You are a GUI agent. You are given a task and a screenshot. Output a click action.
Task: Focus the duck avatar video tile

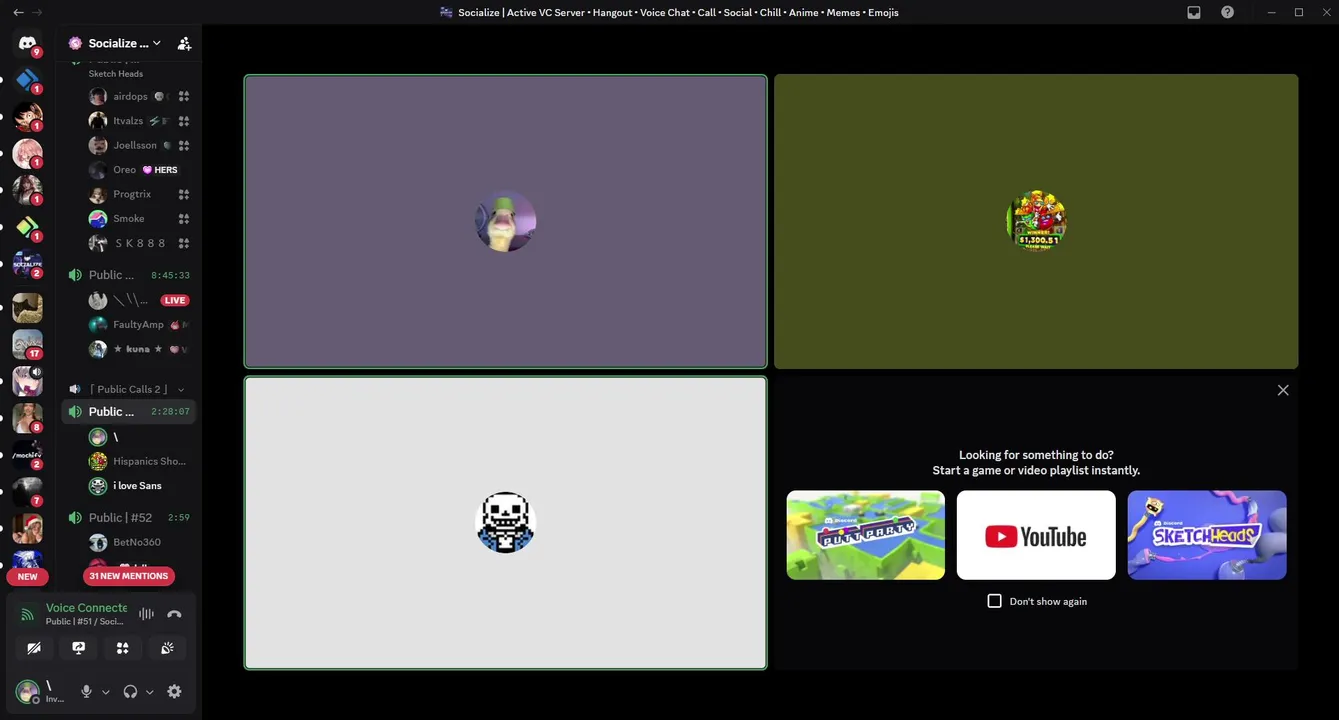pos(506,221)
